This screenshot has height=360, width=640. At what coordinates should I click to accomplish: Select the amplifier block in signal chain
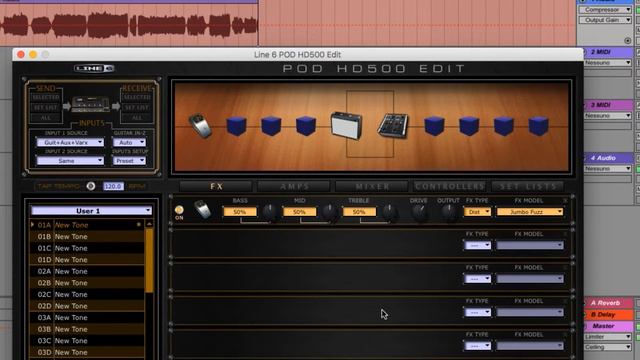point(346,125)
